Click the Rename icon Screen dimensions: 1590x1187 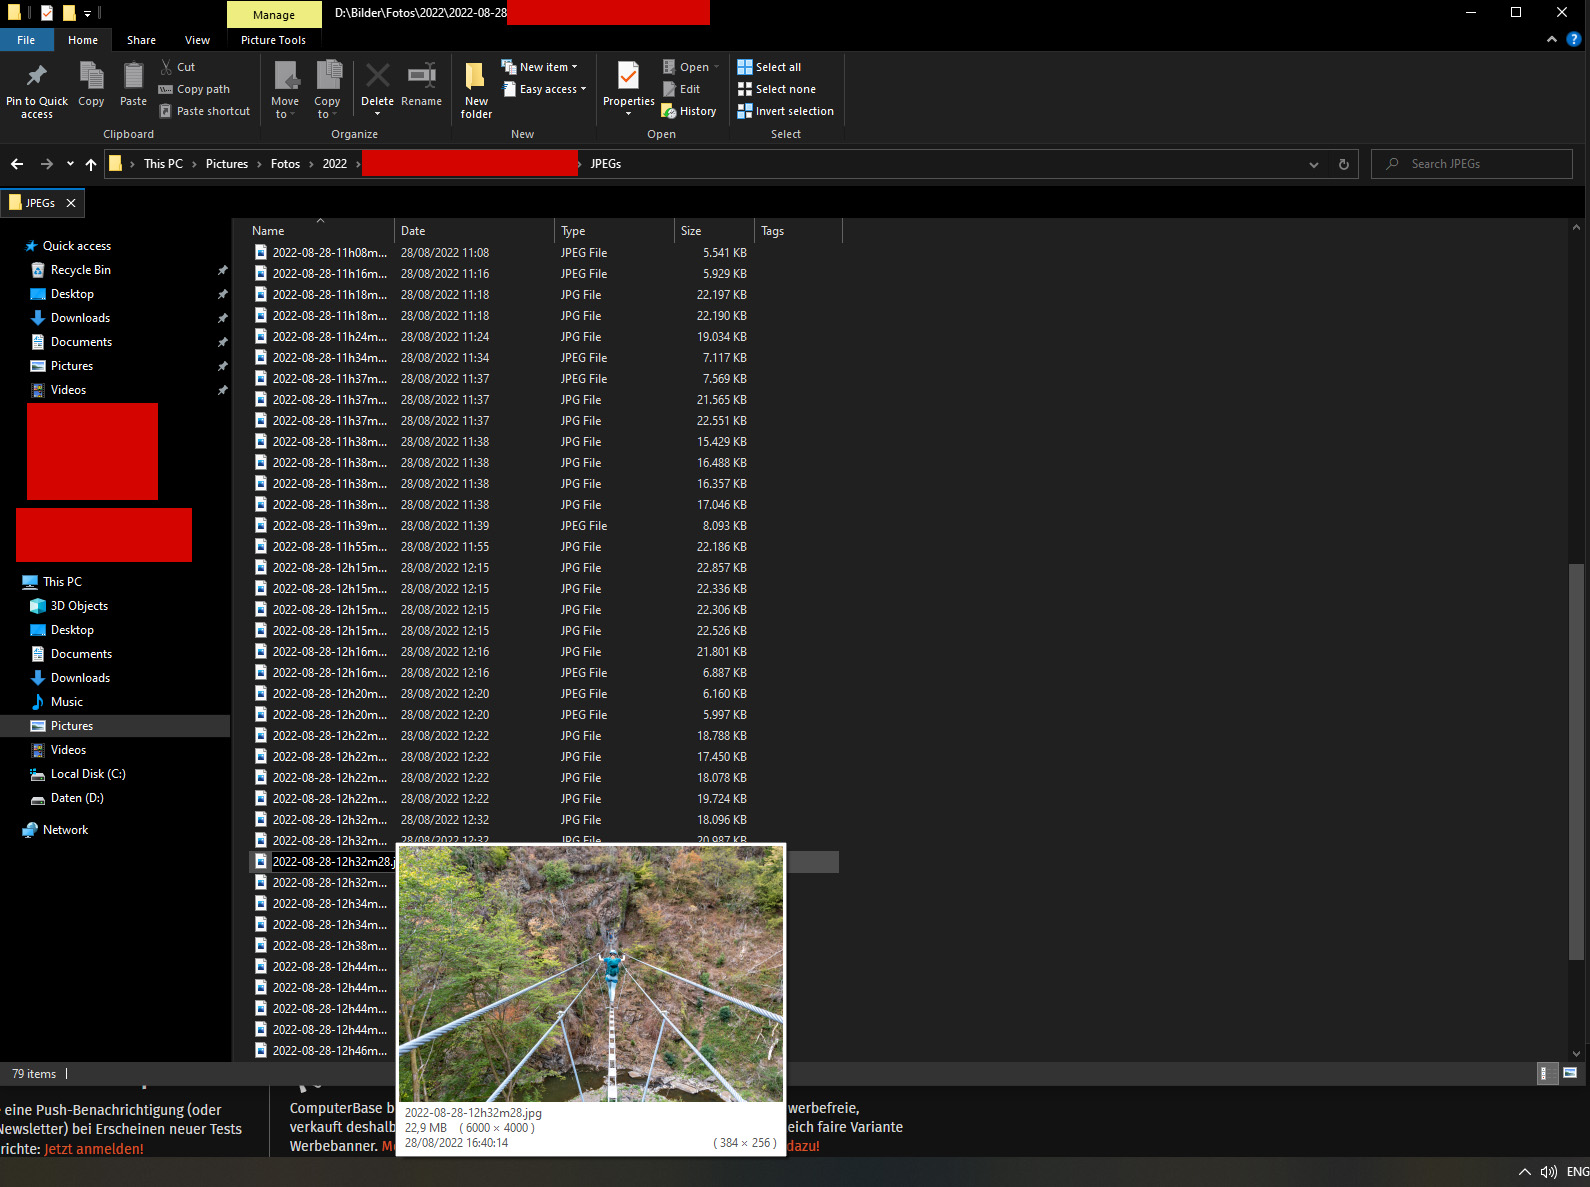pyautogui.click(x=421, y=76)
